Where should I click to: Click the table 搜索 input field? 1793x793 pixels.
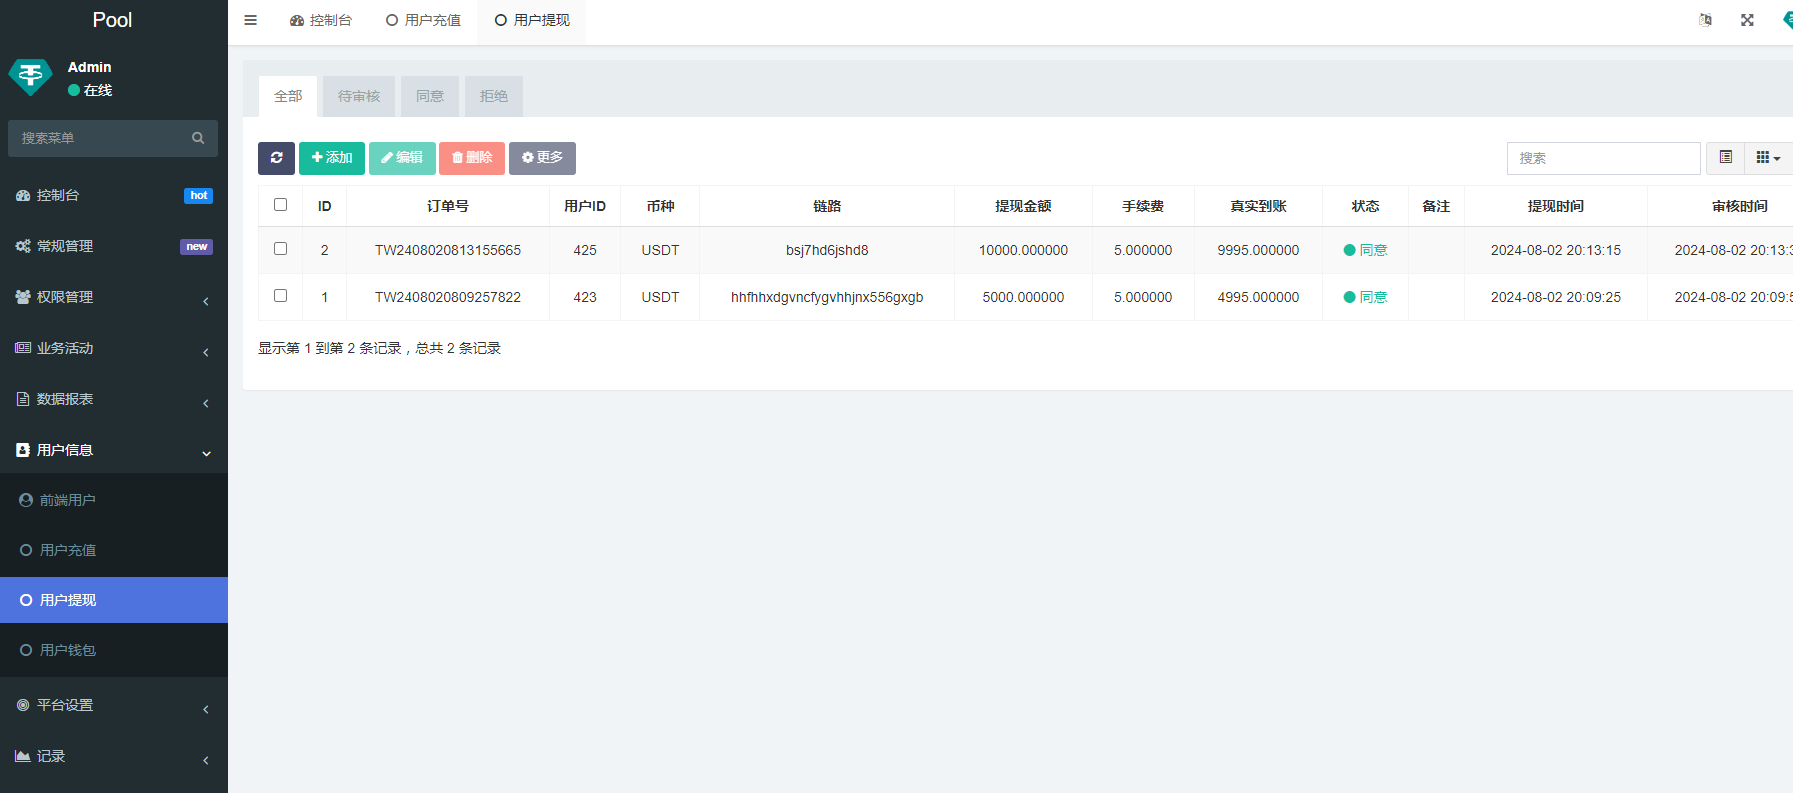point(1603,158)
